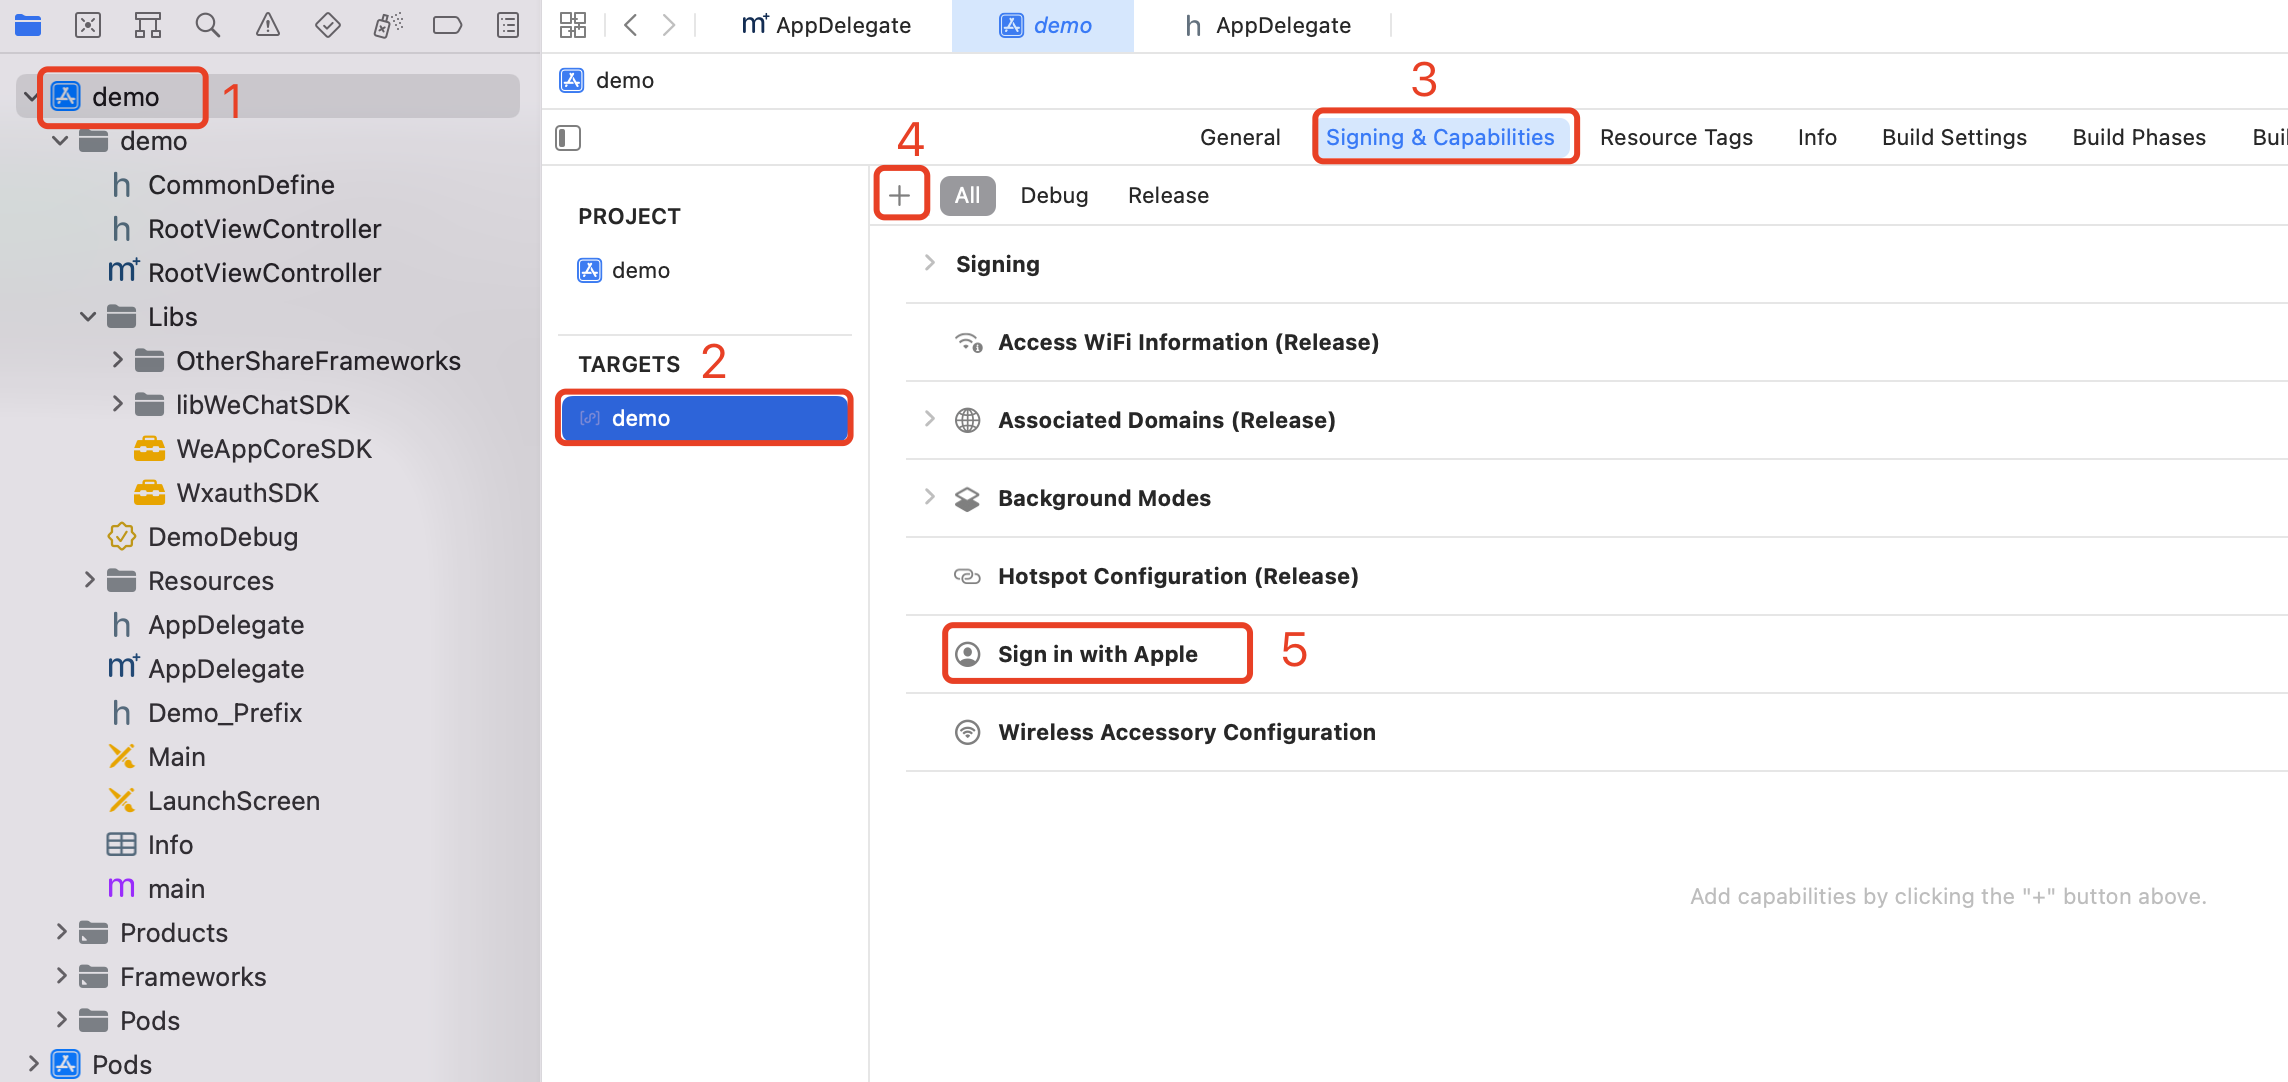2288x1082 pixels.
Task: Open the Build Settings tab
Action: tap(1954, 137)
